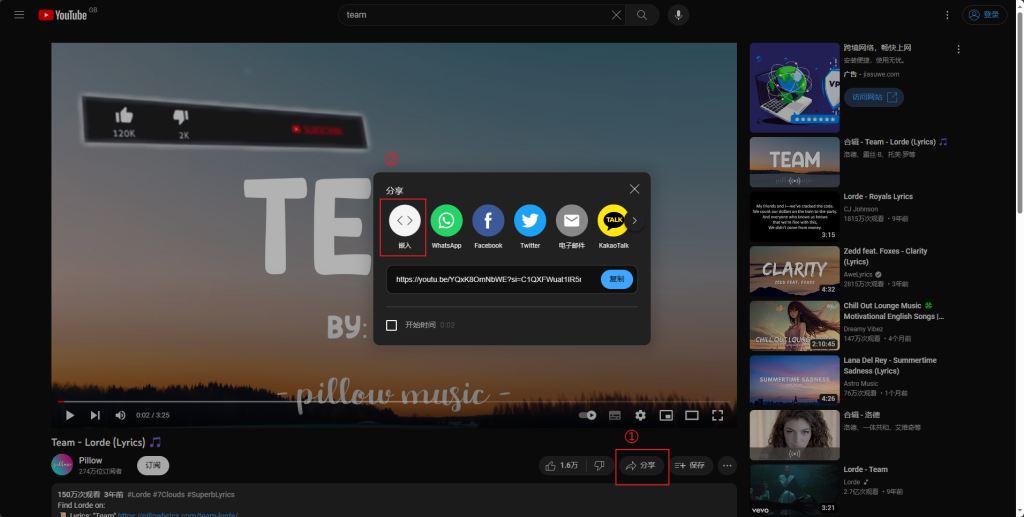Toggle subtitles in the player
This screenshot has width=1024, height=517.
pos(615,415)
